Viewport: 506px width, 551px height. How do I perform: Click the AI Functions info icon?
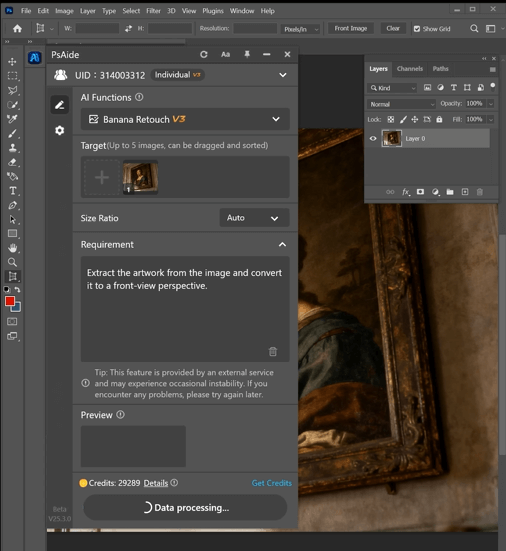pyautogui.click(x=139, y=97)
